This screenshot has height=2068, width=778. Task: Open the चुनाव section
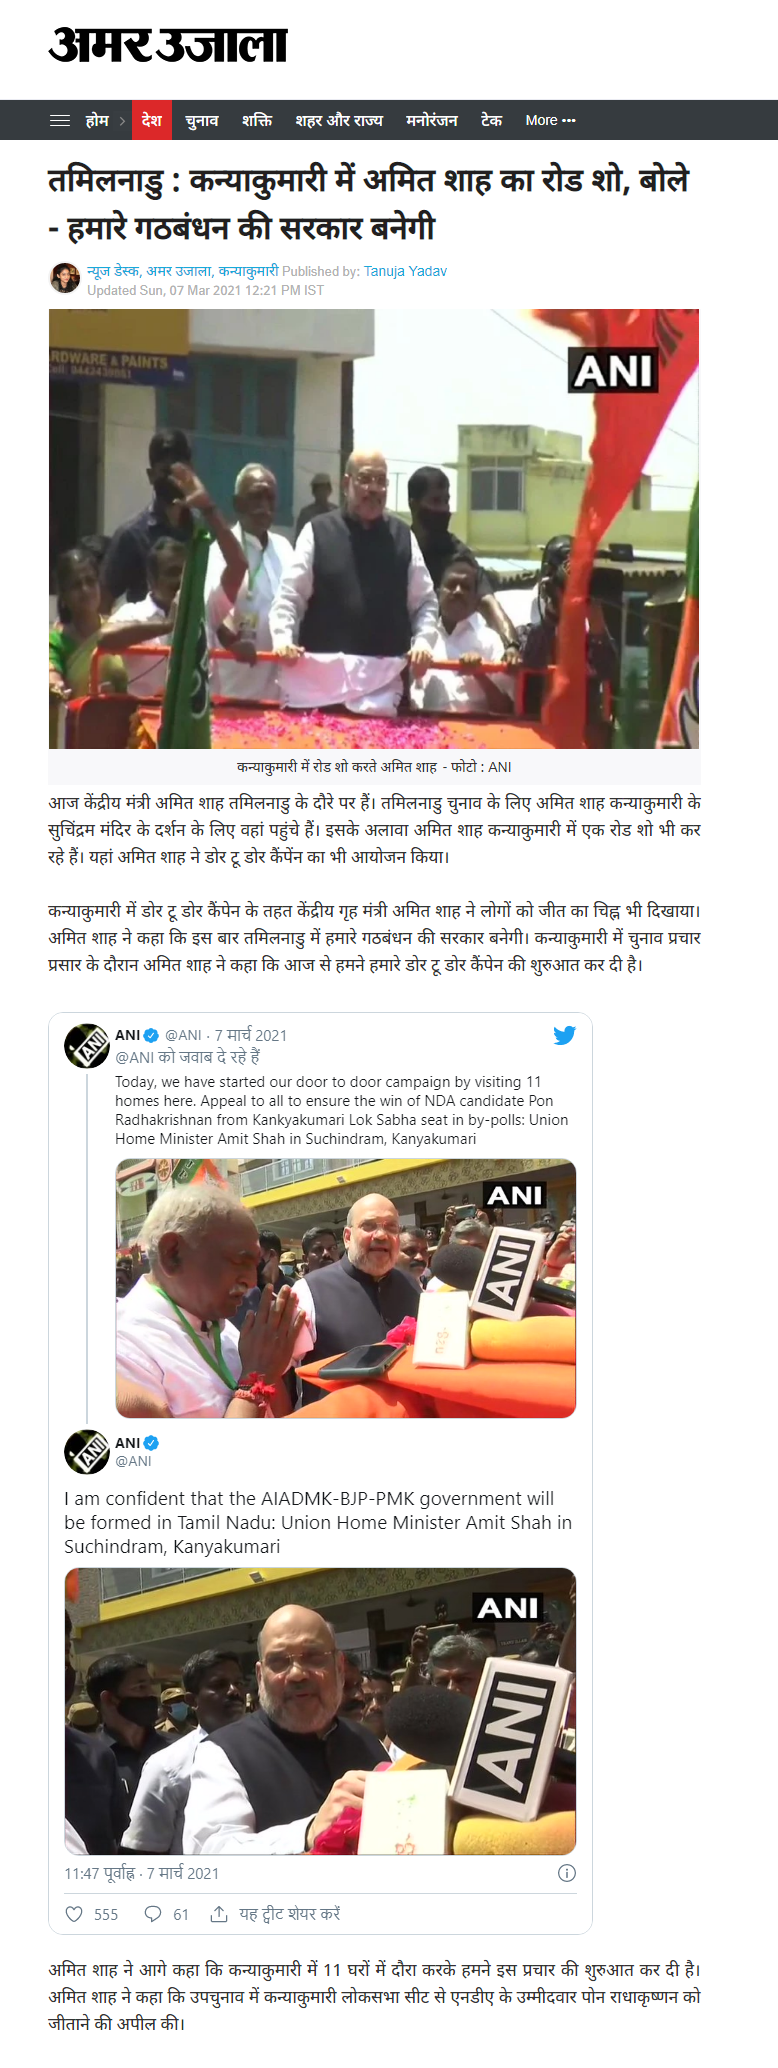point(202,120)
